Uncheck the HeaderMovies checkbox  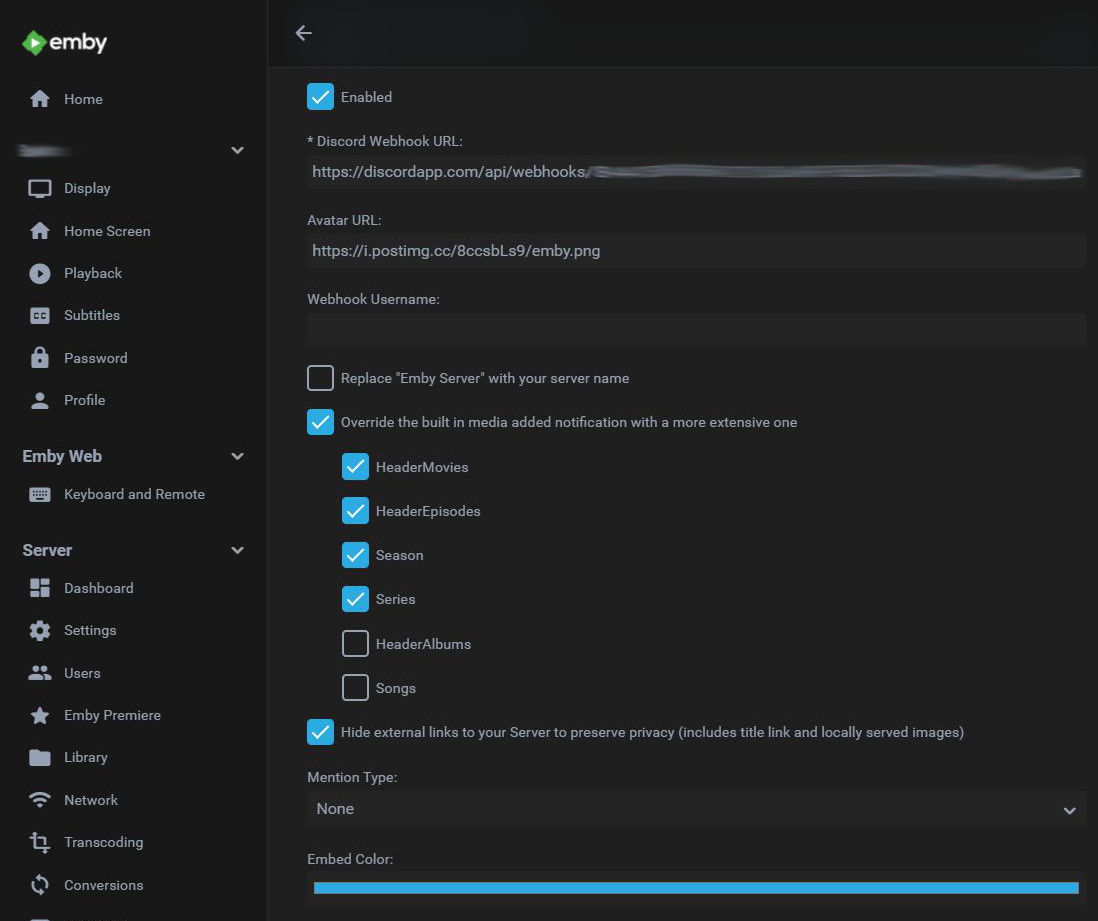pos(355,467)
